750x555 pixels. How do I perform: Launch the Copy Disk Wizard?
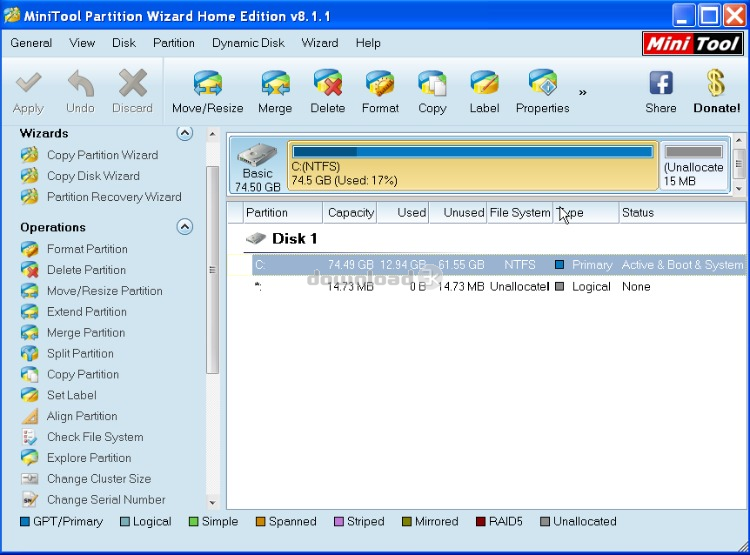(92, 176)
